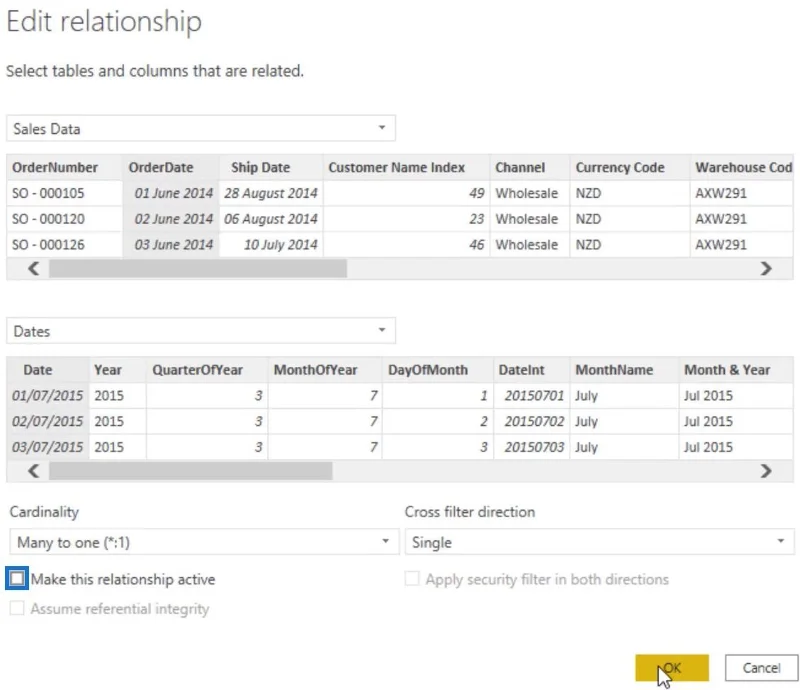Click right scroll arrow of Sales Data table
The height and width of the screenshot is (690, 800).
tap(766, 268)
